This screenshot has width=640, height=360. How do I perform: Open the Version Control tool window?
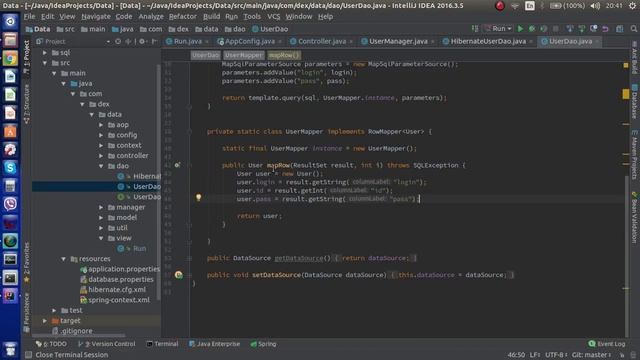[x=107, y=344]
